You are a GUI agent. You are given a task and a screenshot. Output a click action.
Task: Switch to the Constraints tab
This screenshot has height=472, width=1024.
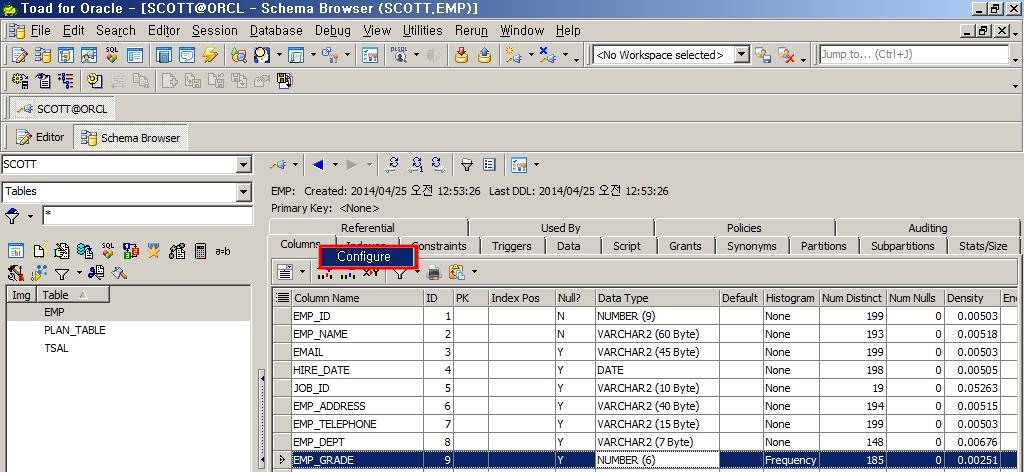[x=439, y=246]
